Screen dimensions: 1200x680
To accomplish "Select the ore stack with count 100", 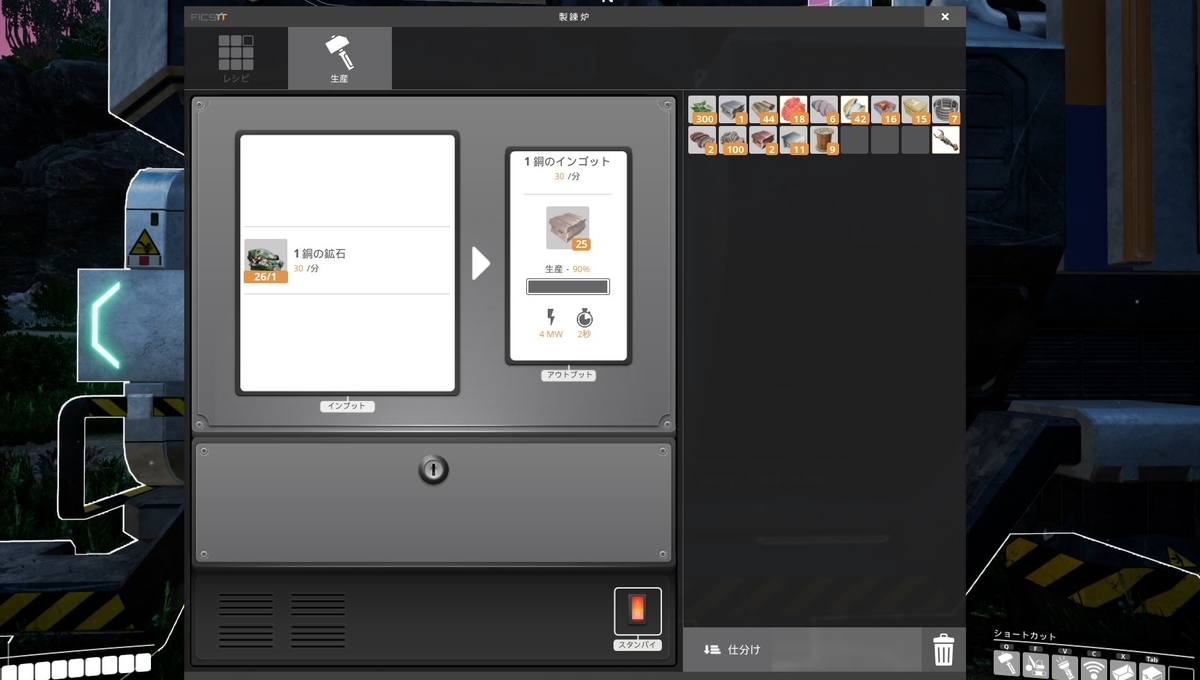I will pos(733,140).
